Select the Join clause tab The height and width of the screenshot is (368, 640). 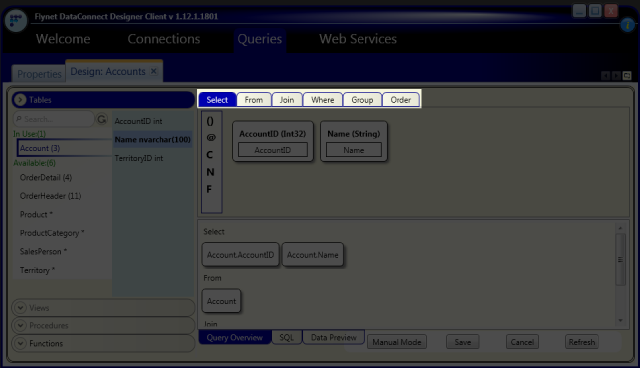pyautogui.click(x=287, y=100)
